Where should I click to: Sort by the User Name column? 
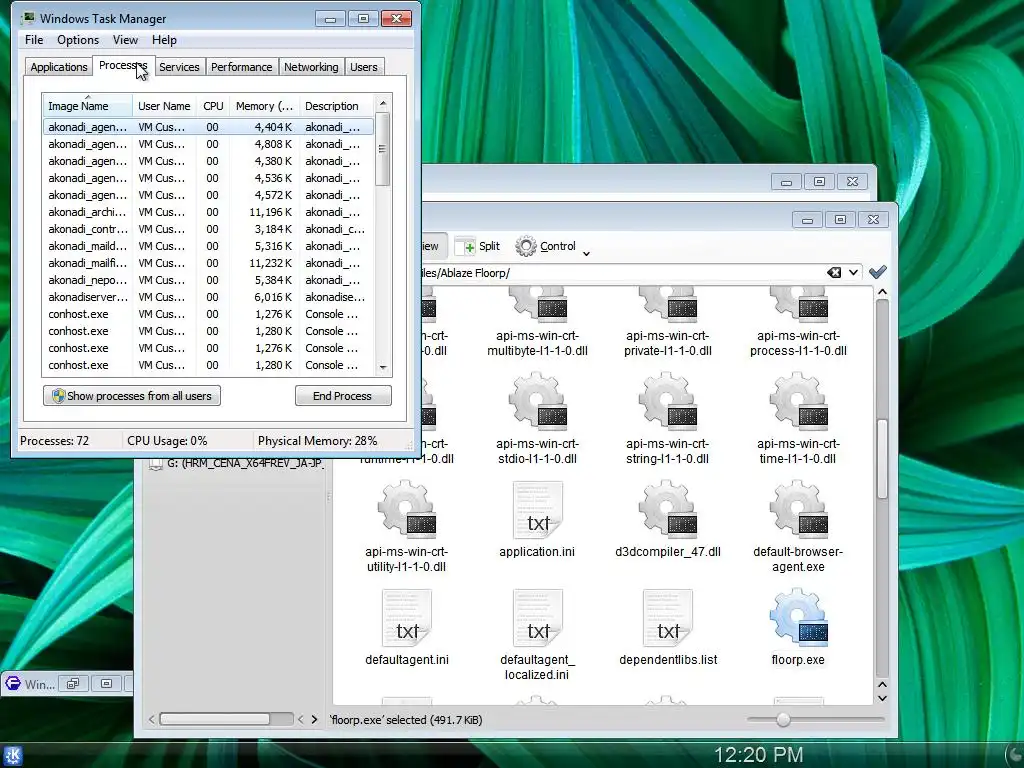click(164, 106)
